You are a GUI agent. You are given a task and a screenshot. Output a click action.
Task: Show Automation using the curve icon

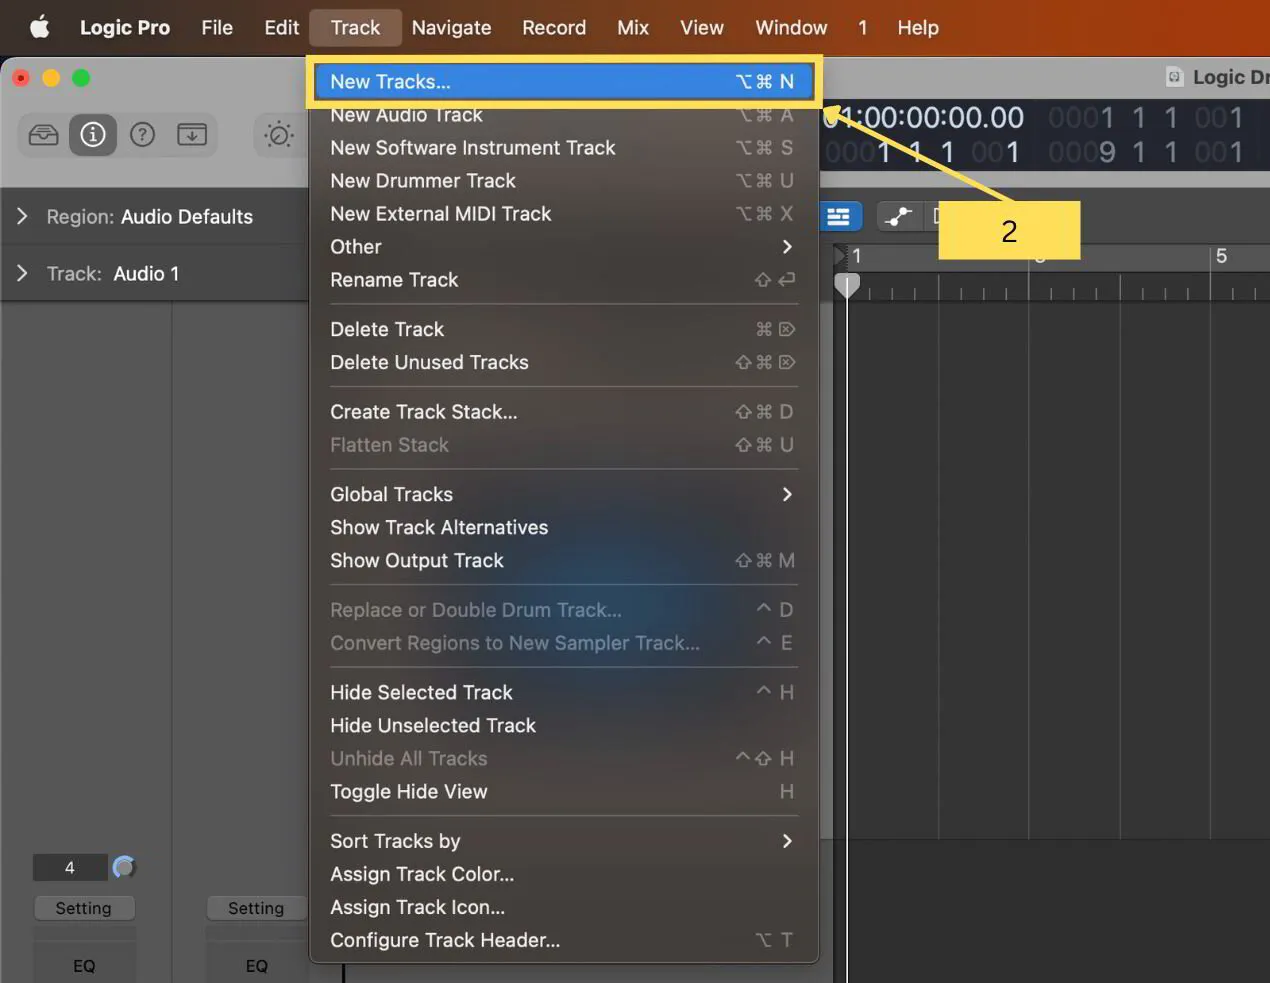[x=898, y=216]
